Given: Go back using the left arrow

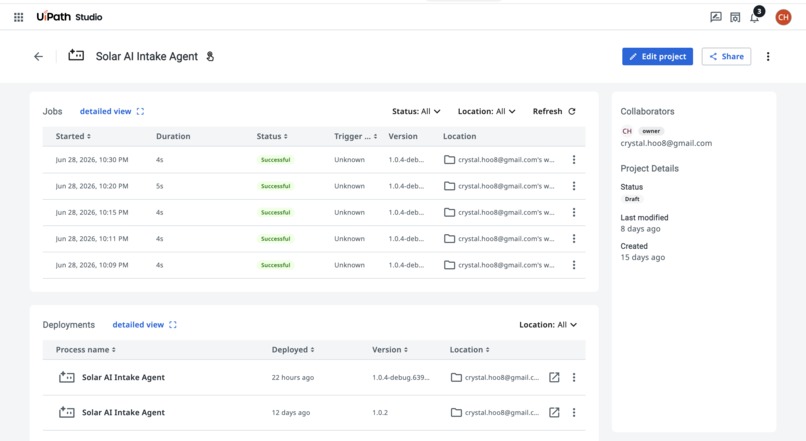Looking at the screenshot, I should click(x=39, y=57).
